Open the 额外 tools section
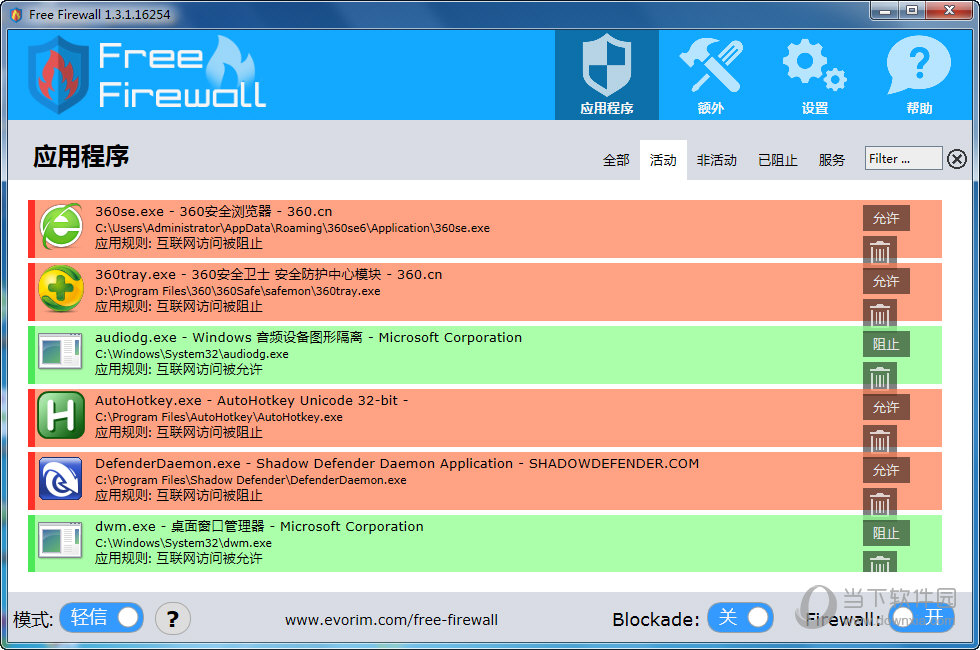980x650 pixels. pyautogui.click(x=711, y=75)
